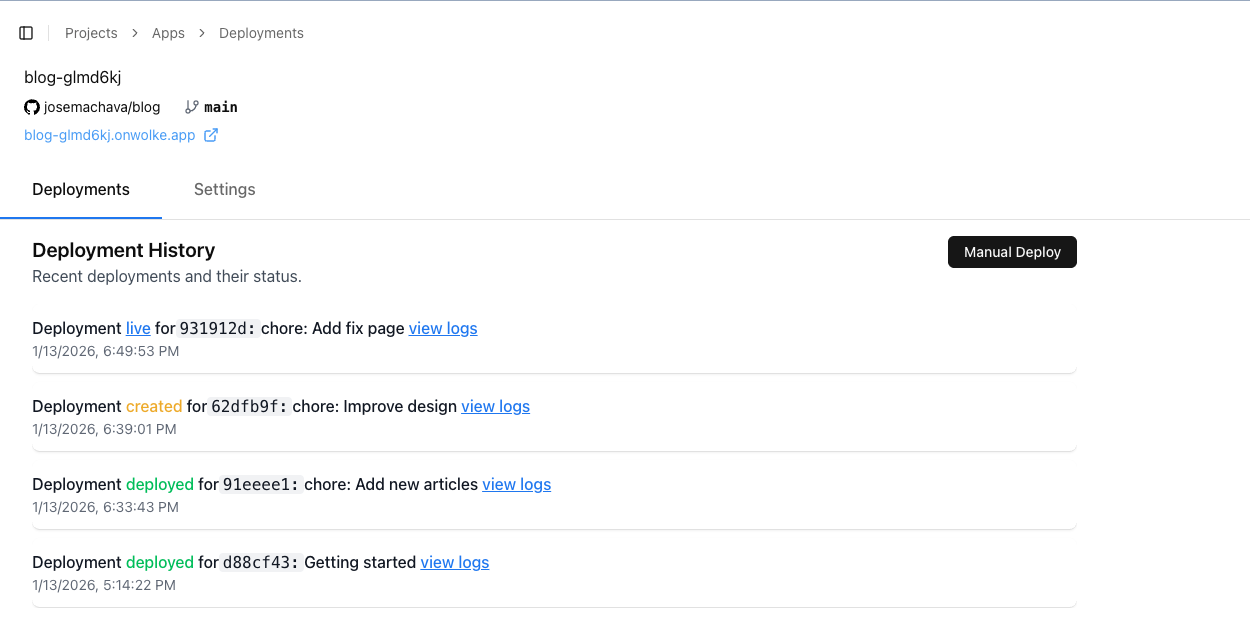Click commit hash 91eeee1 code label
This screenshot has height=637, width=1250.
(x=260, y=484)
